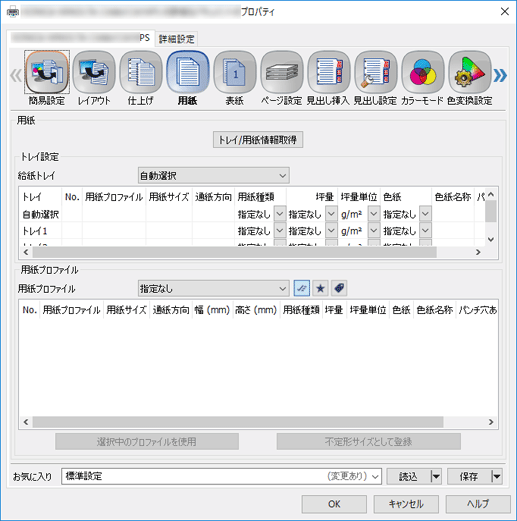Click profile list horizontal scroll left arrow
The height and width of the screenshot is (521, 517).
[x=26, y=422]
